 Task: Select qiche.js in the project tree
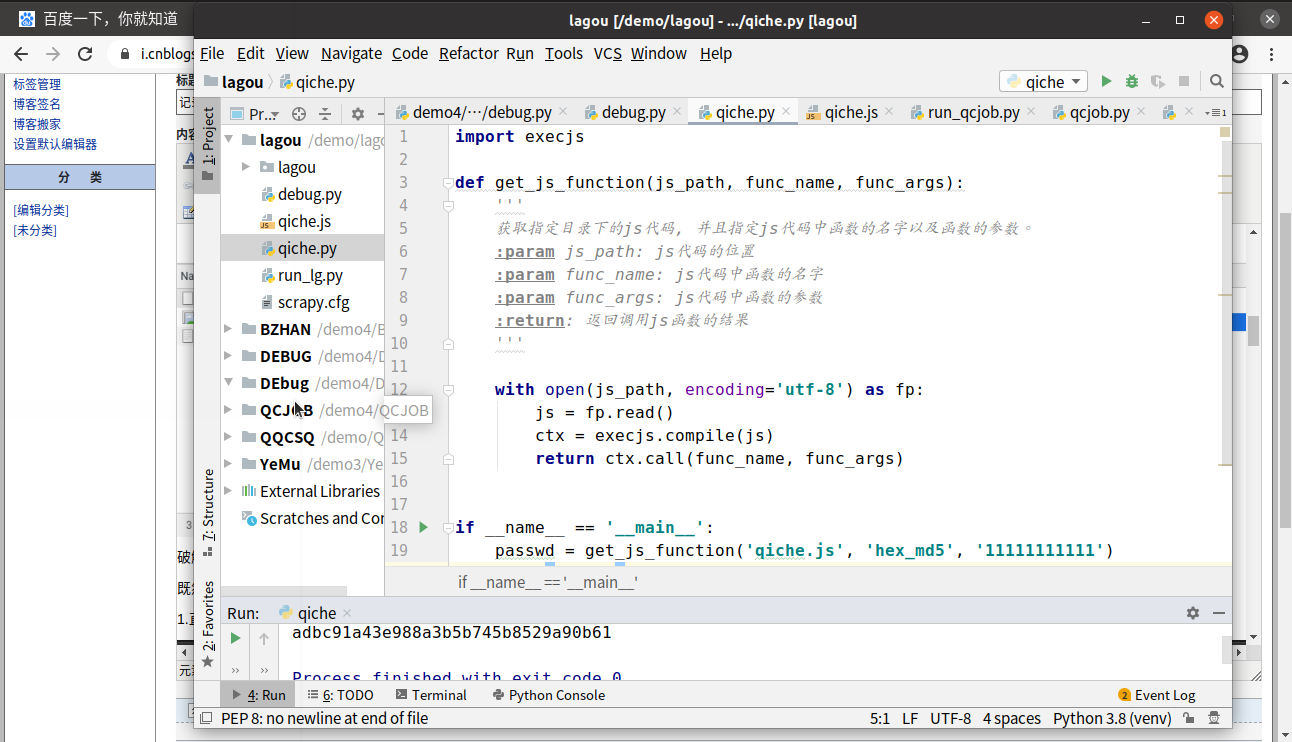point(302,221)
